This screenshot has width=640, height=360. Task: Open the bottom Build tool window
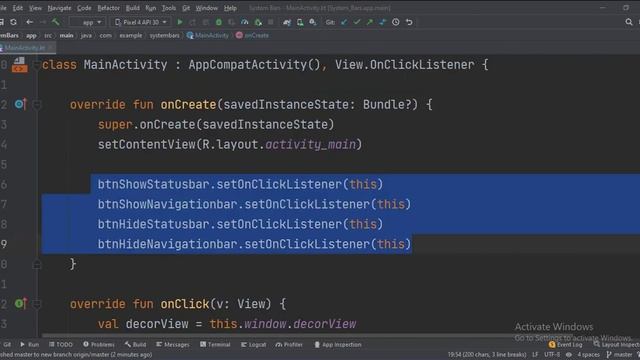point(136,344)
